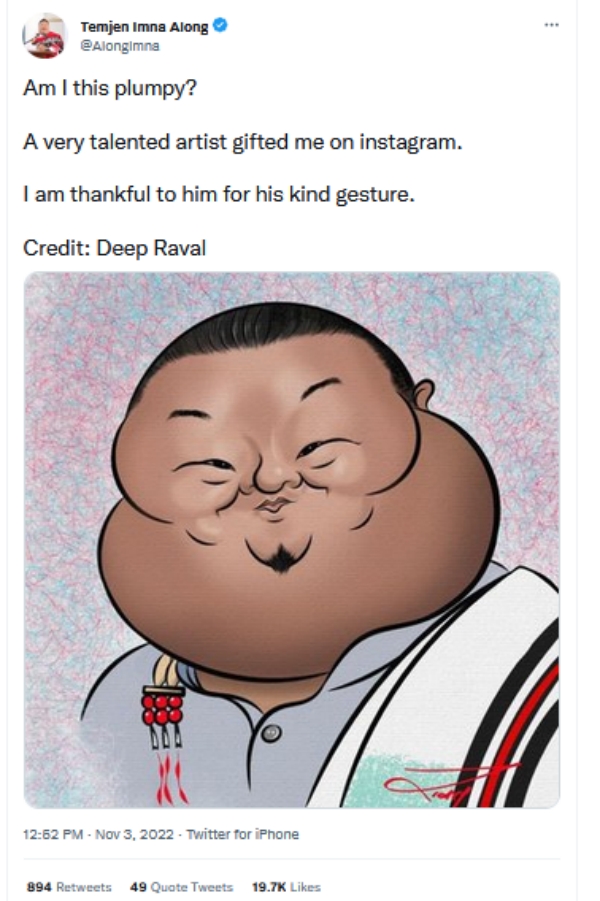Show the 49 Quote Tweets
Screen dimensions: 600x901
[182, 887]
